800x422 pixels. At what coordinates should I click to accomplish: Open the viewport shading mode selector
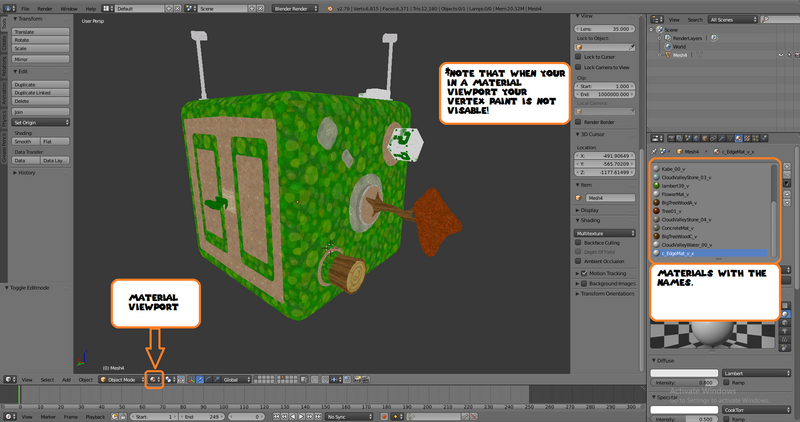[155, 380]
